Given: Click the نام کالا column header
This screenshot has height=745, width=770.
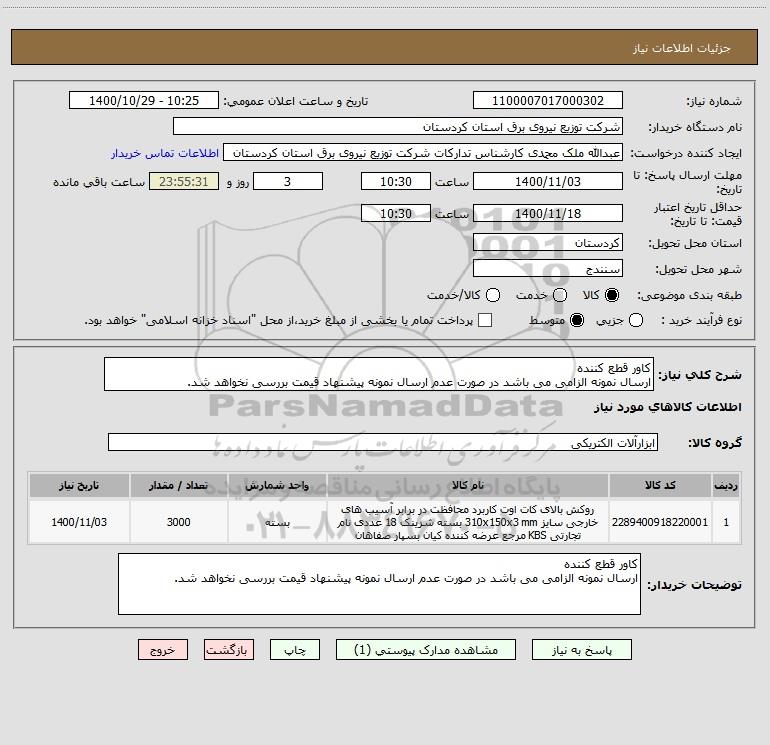Looking at the screenshot, I should [468, 485].
